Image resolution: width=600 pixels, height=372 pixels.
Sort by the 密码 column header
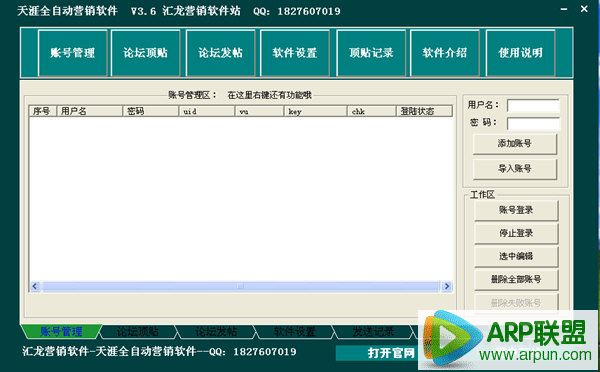[150, 111]
